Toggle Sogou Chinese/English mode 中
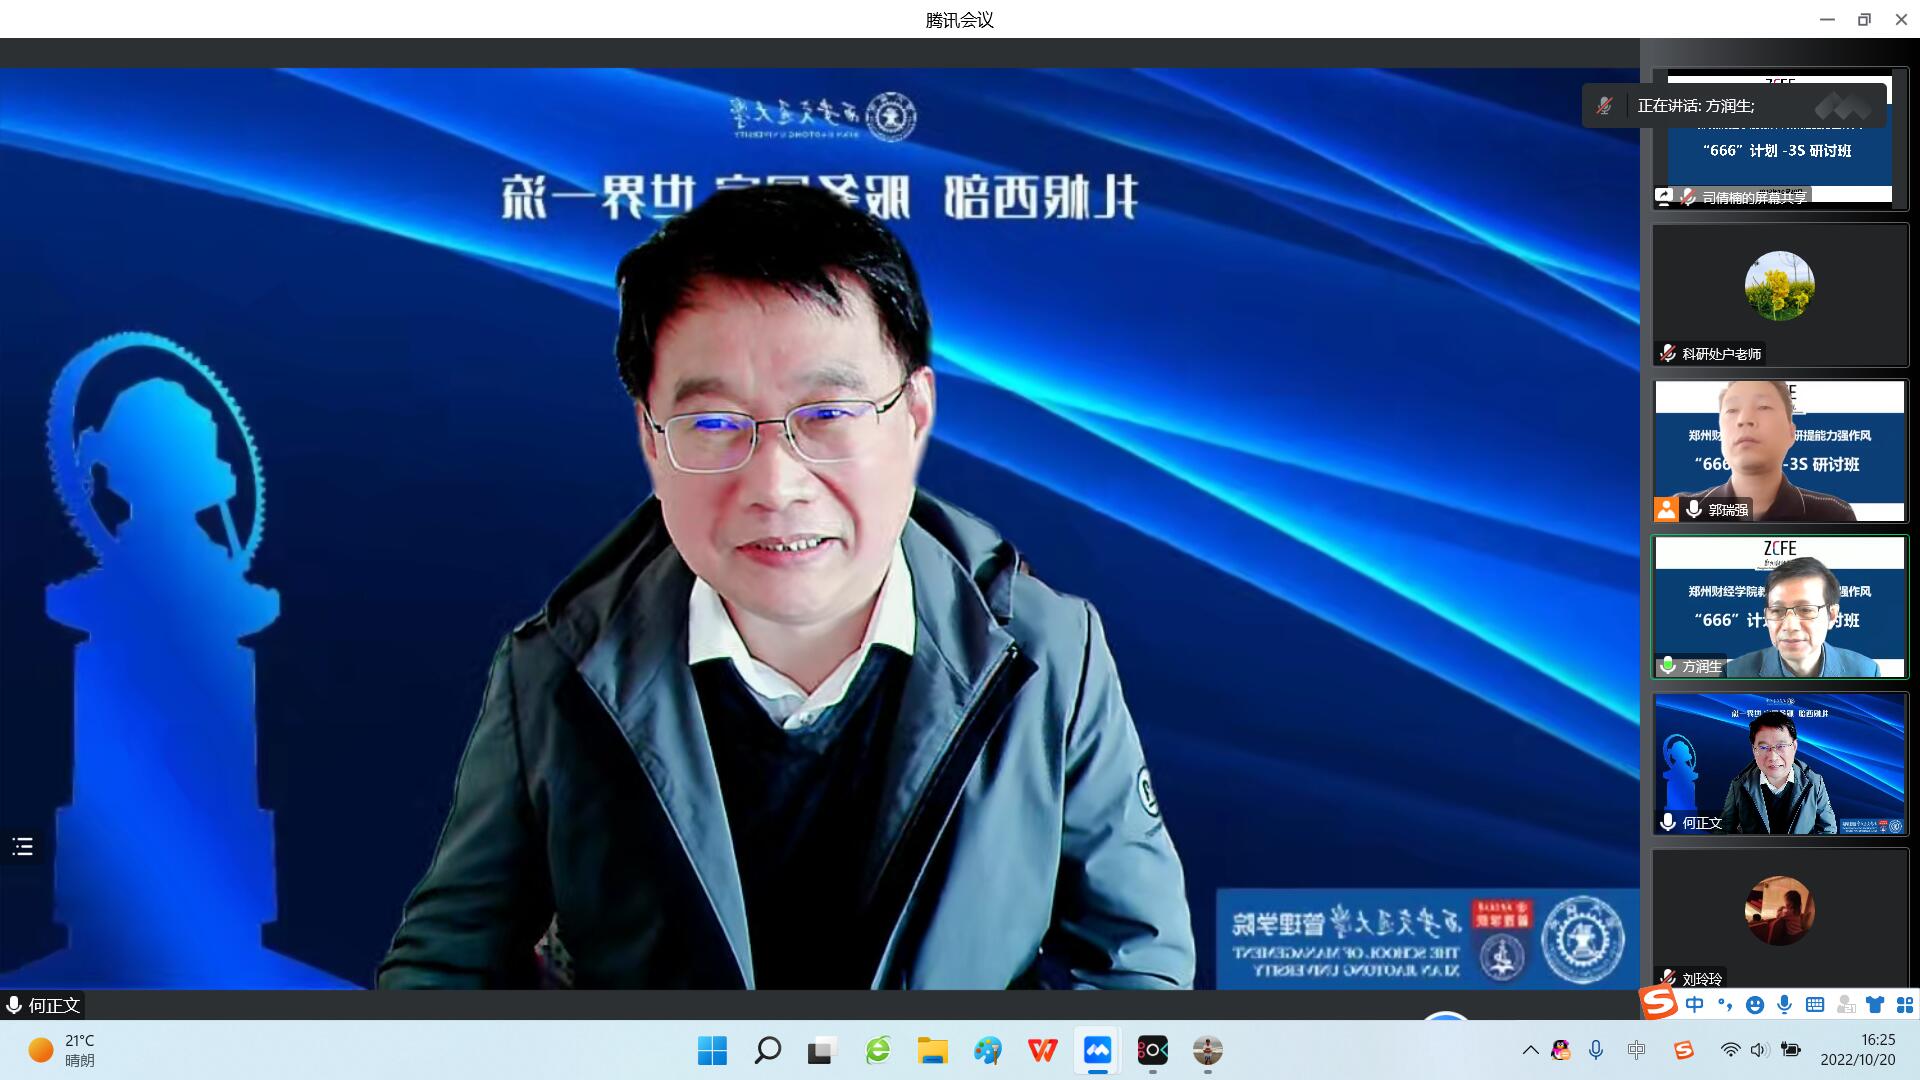 tap(1694, 1005)
